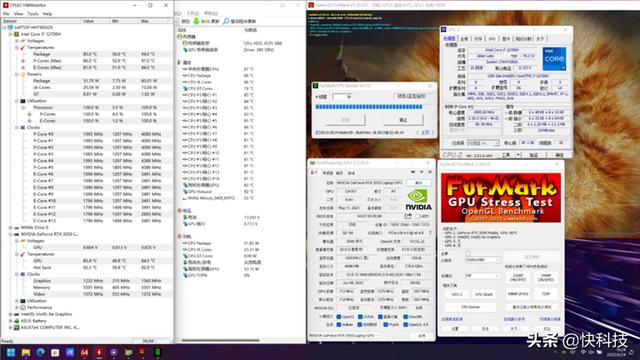Enable the fullscreen checkbox in FurMark
640x360 pixels.
[468, 253]
